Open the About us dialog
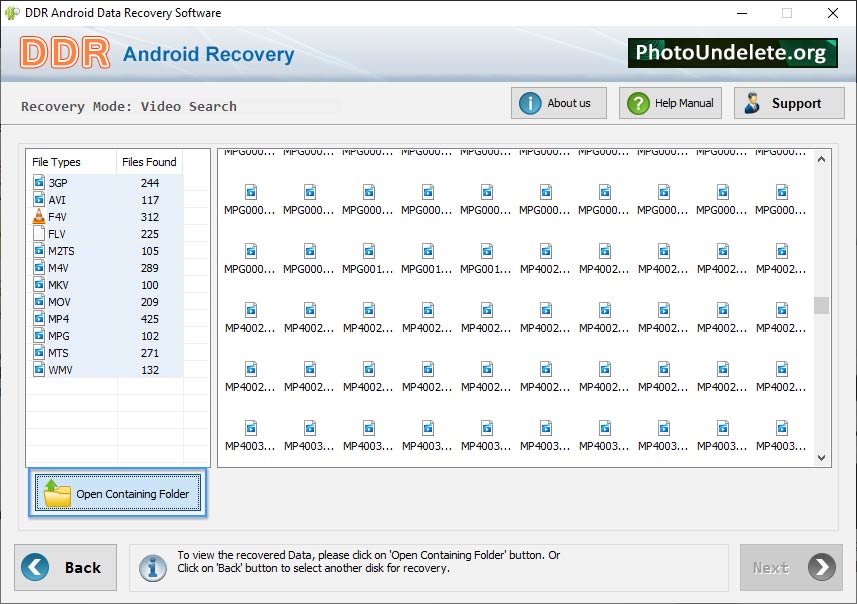The image size is (857, 604). [559, 103]
